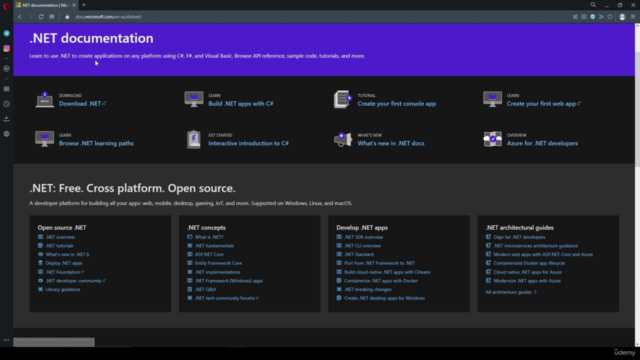The width and height of the screenshot is (640, 360).
Task: Open the .NET tutorials link
Action: point(59,246)
